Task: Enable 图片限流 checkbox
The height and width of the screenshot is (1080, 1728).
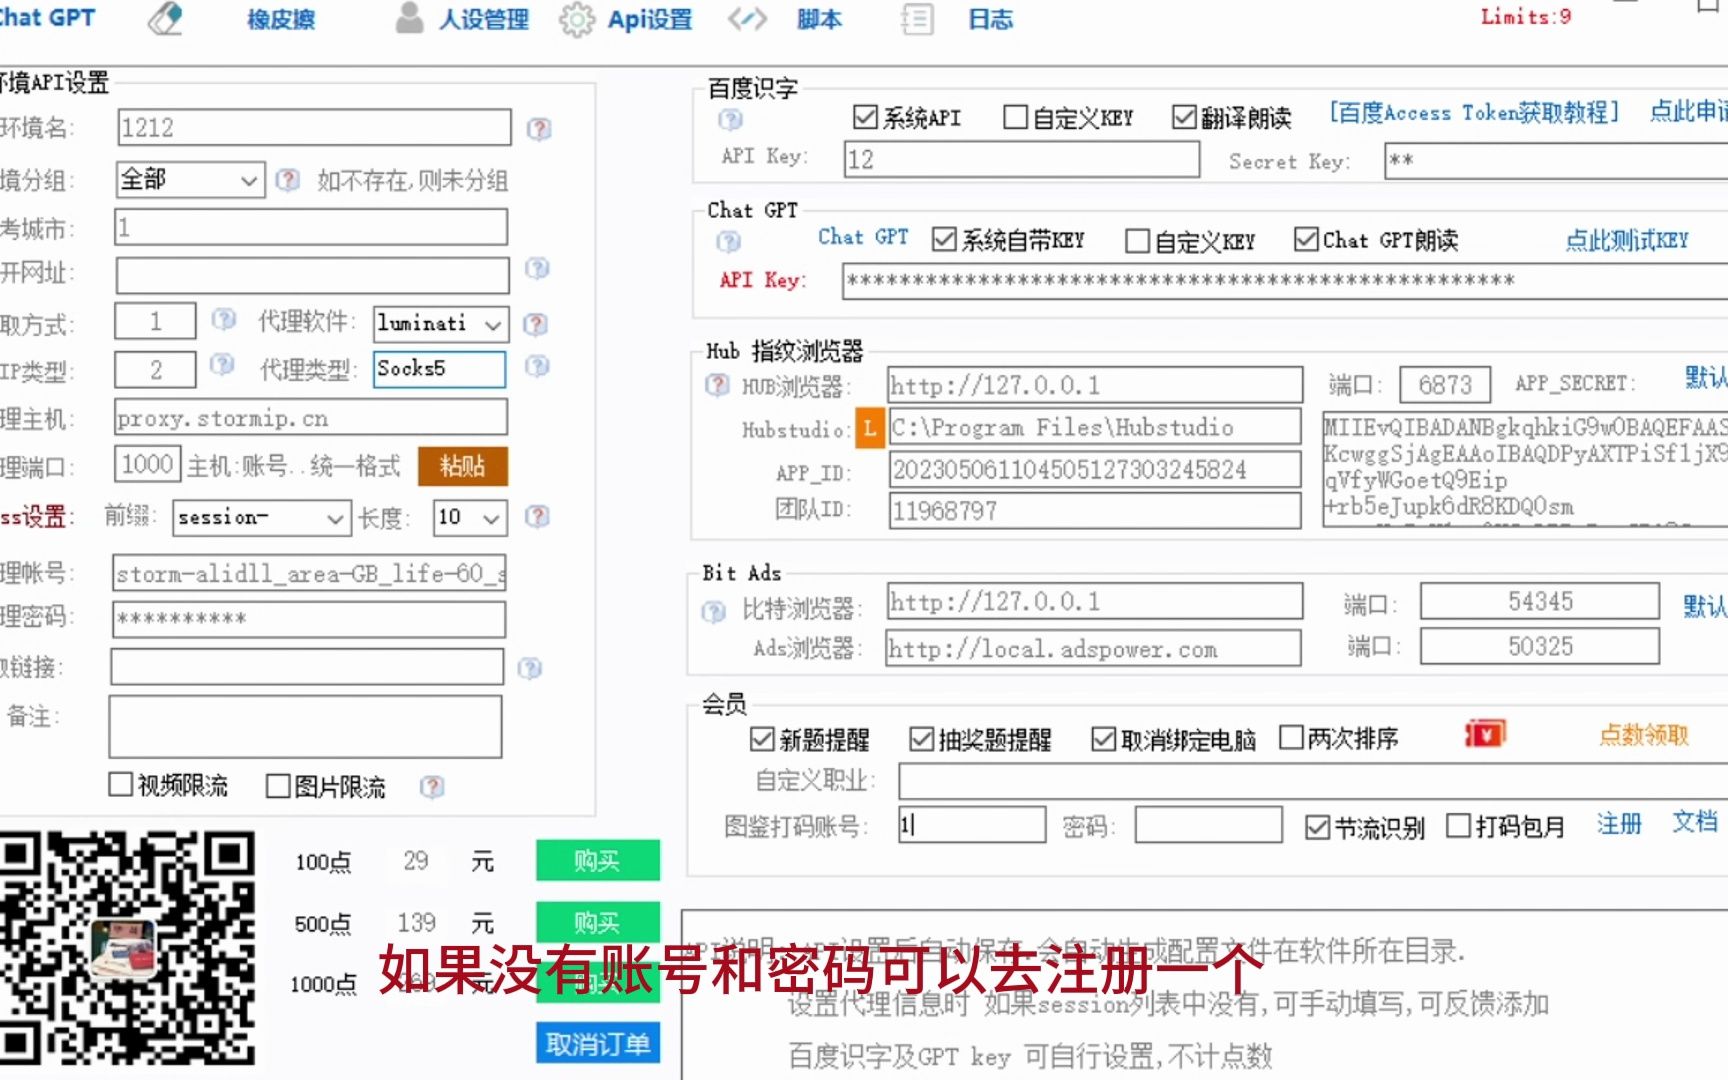Action: click(278, 786)
